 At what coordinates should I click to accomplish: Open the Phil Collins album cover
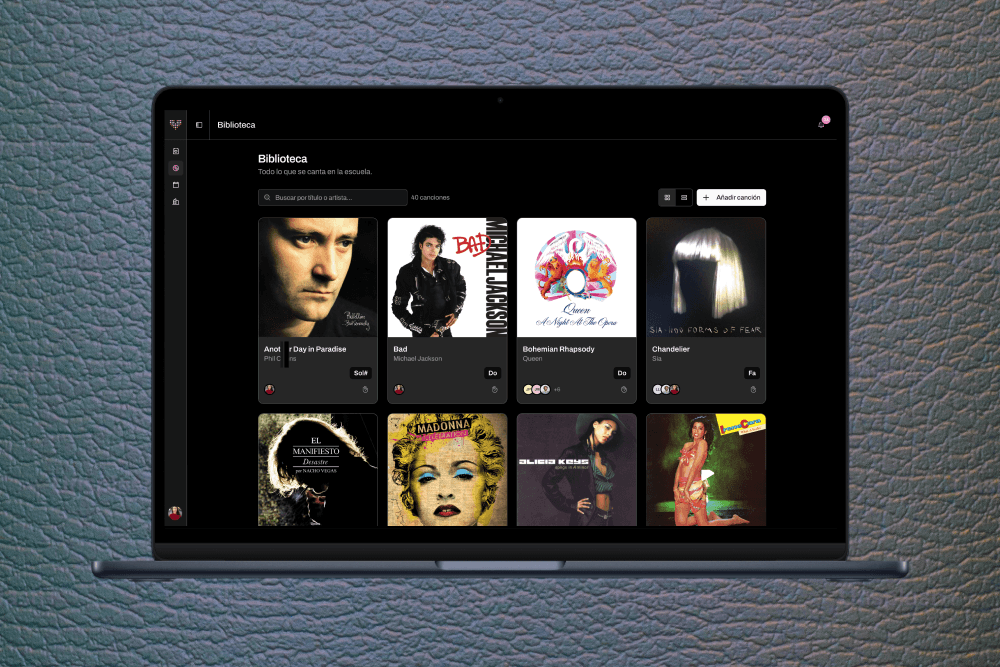318,277
